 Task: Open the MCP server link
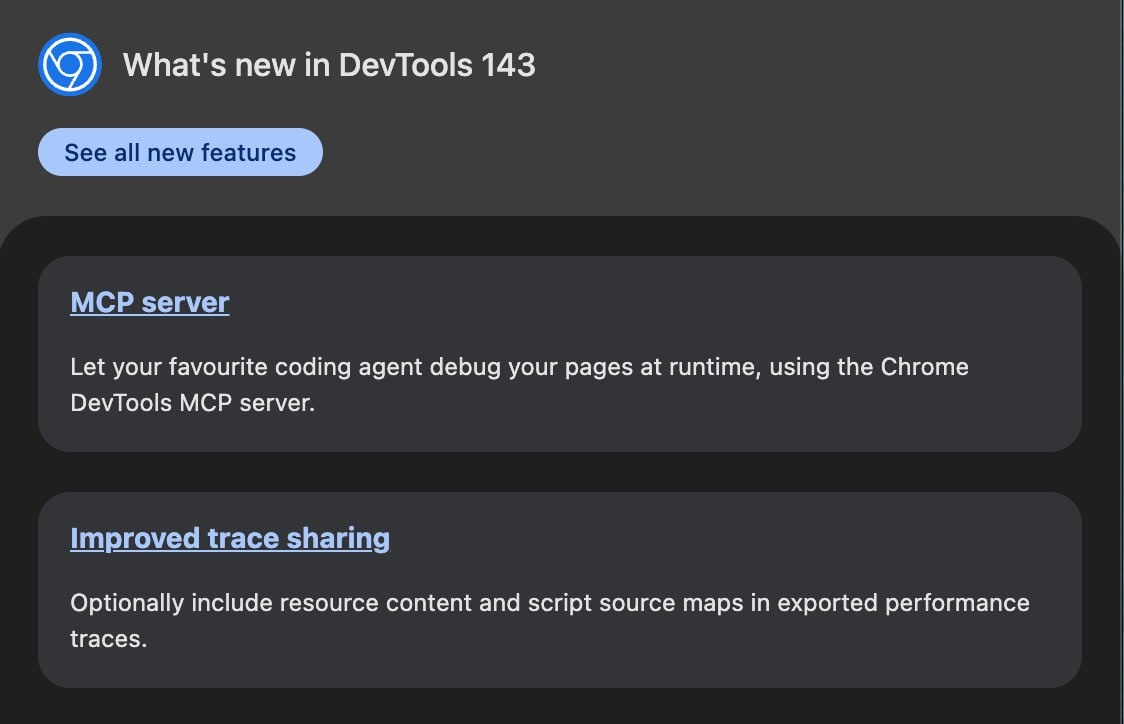click(x=150, y=302)
